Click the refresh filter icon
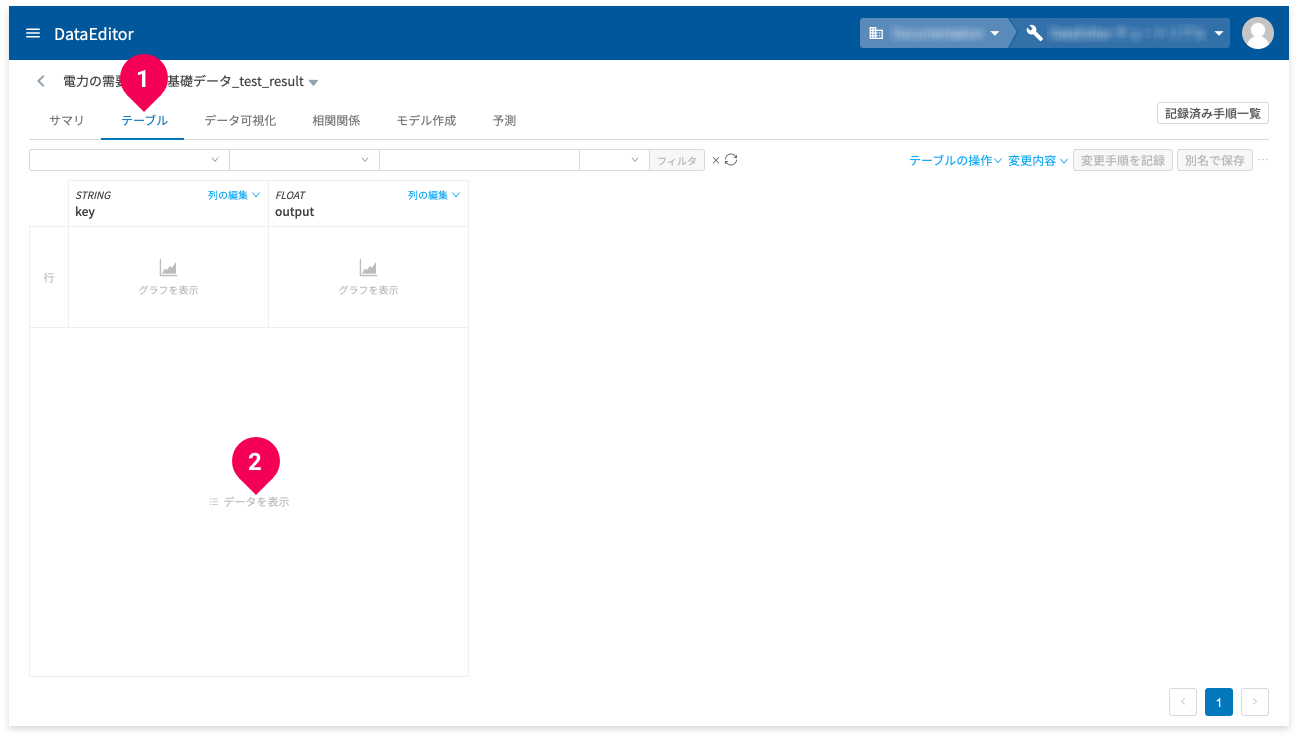 (x=731, y=160)
